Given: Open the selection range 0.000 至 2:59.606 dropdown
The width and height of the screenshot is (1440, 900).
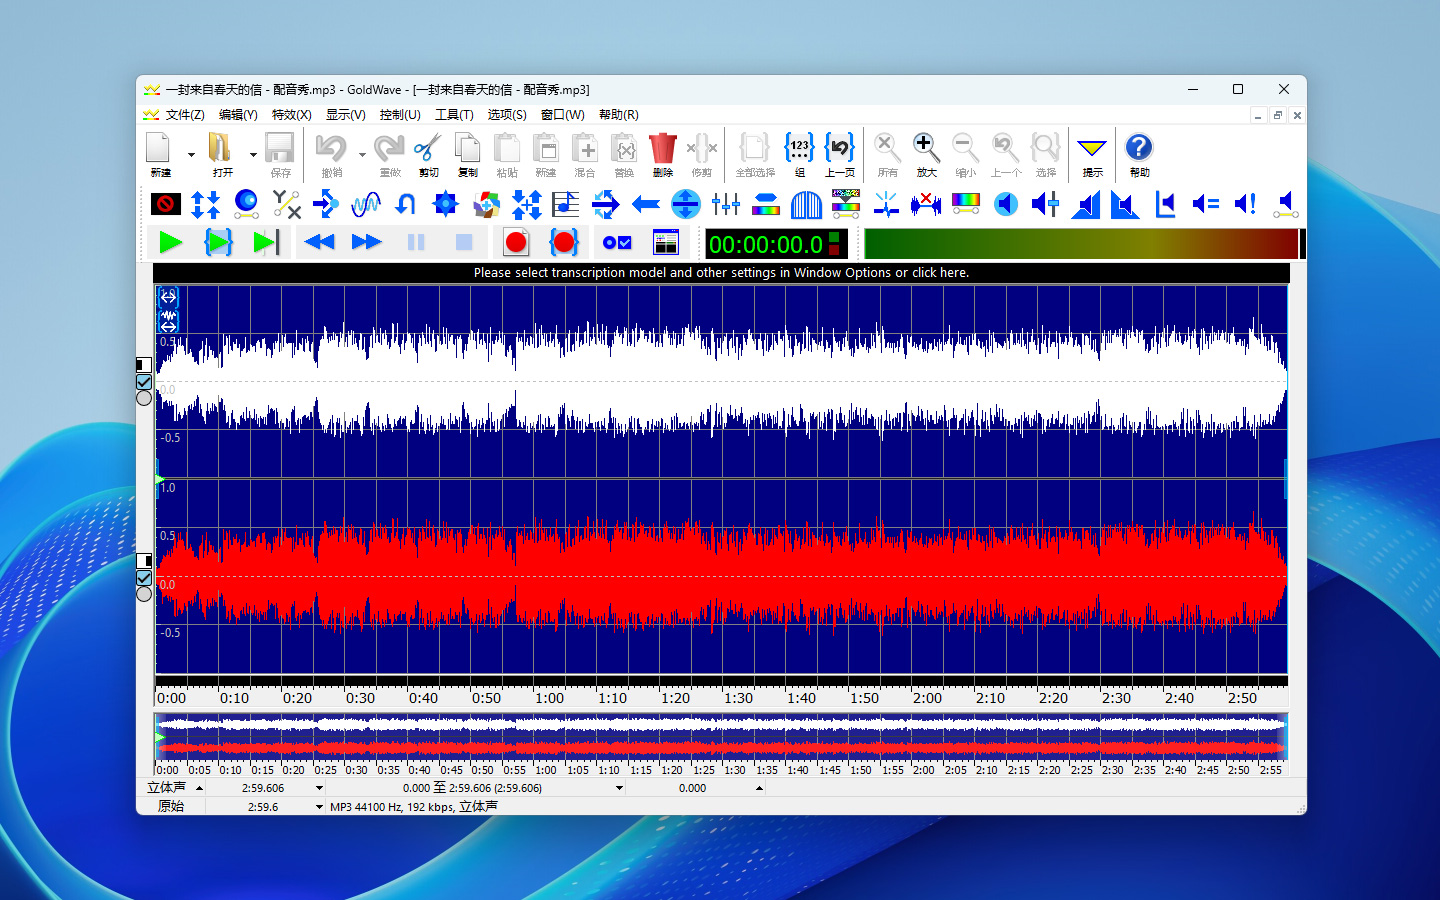Looking at the screenshot, I should pos(619,788).
